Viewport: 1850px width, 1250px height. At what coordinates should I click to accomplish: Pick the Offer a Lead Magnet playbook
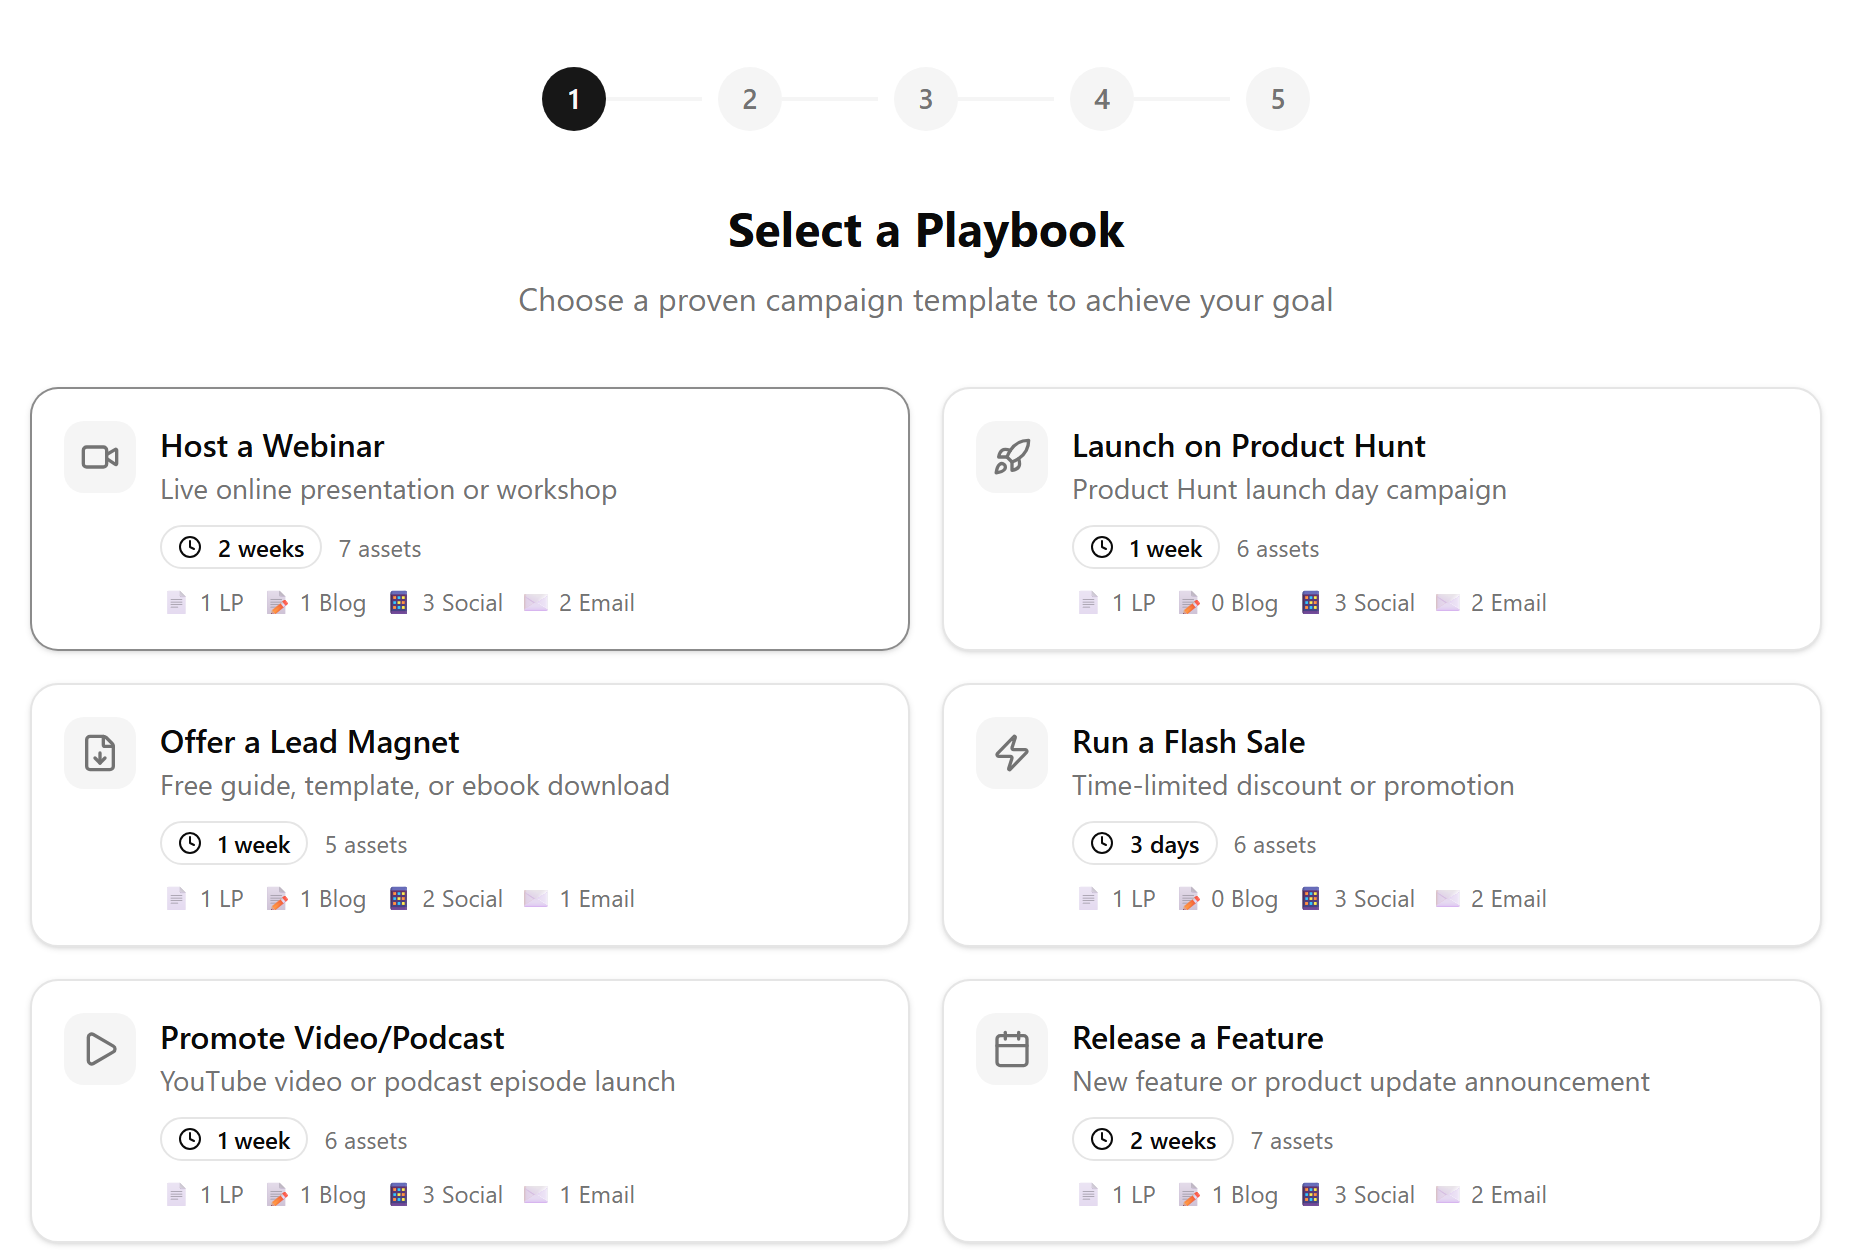click(x=470, y=815)
